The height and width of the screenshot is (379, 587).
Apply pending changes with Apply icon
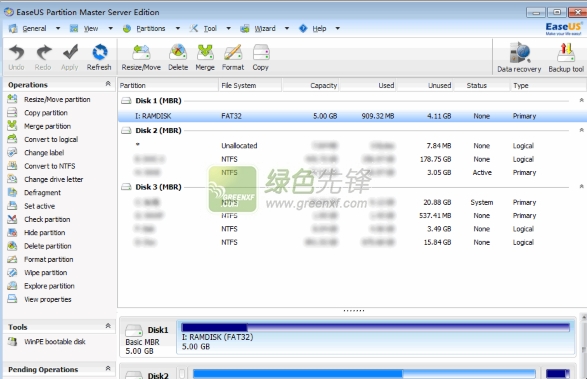[x=70, y=57]
